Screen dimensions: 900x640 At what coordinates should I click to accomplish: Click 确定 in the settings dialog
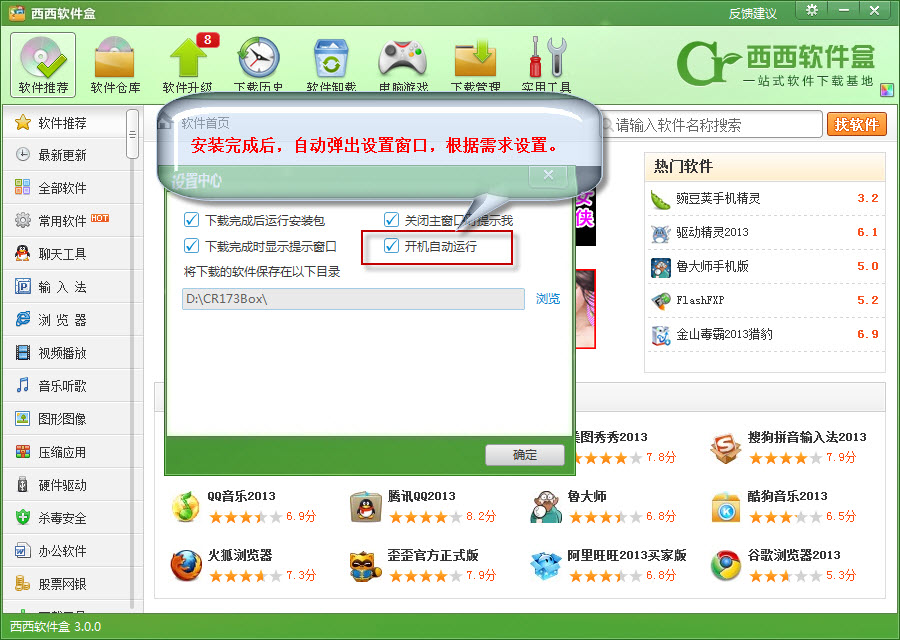coord(525,455)
